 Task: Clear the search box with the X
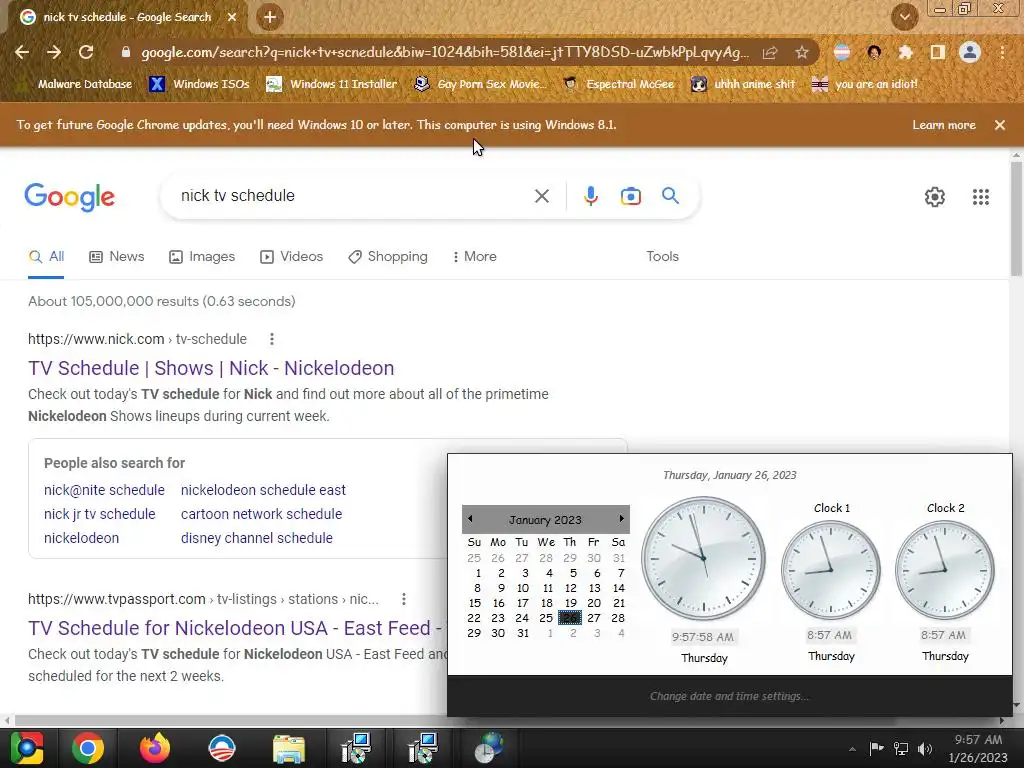click(541, 196)
